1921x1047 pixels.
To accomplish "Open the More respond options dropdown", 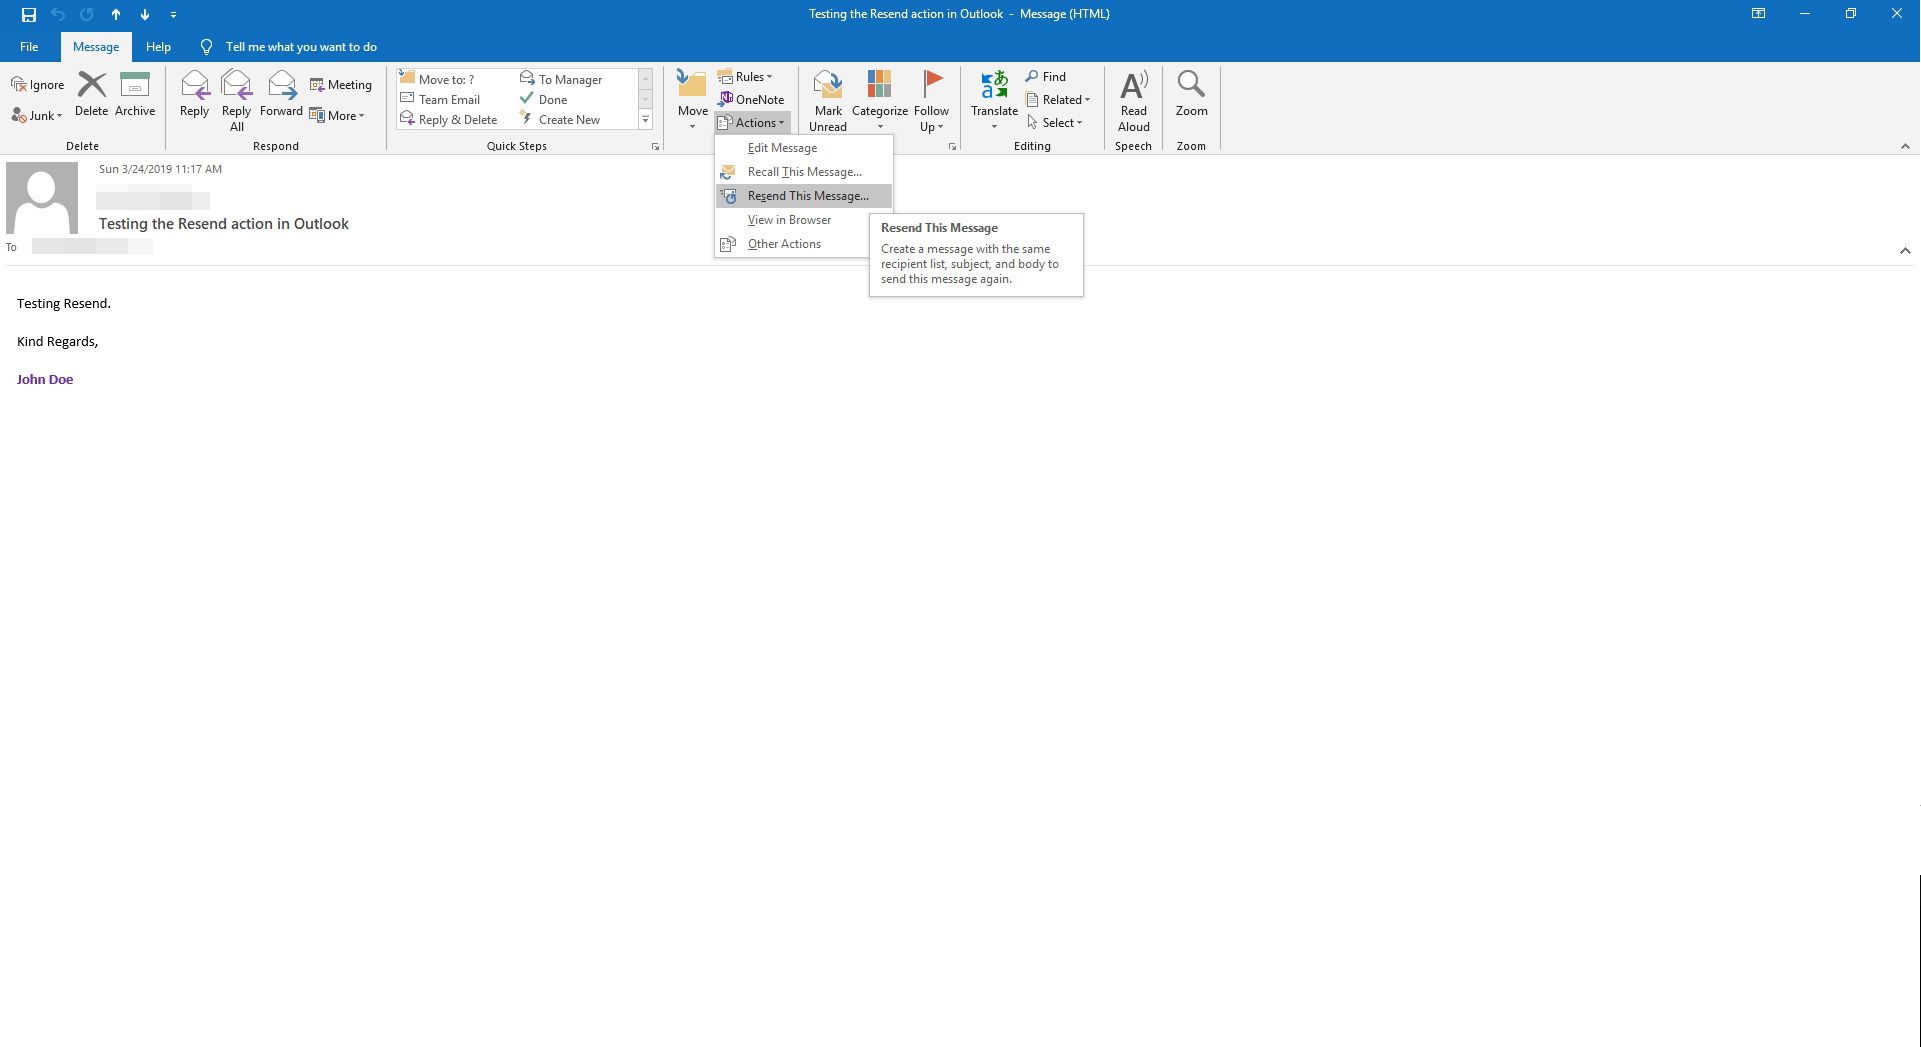I will [338, 116].
